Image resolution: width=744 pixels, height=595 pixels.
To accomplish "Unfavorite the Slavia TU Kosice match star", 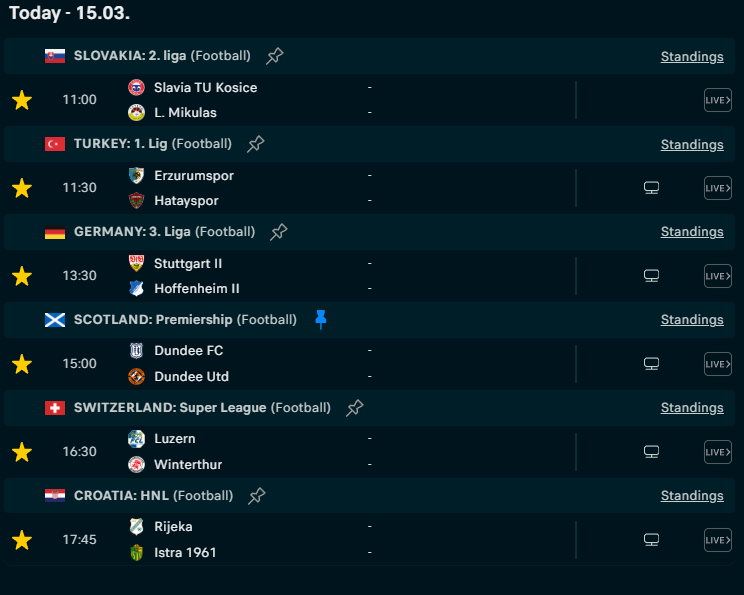I will [21, 100].
